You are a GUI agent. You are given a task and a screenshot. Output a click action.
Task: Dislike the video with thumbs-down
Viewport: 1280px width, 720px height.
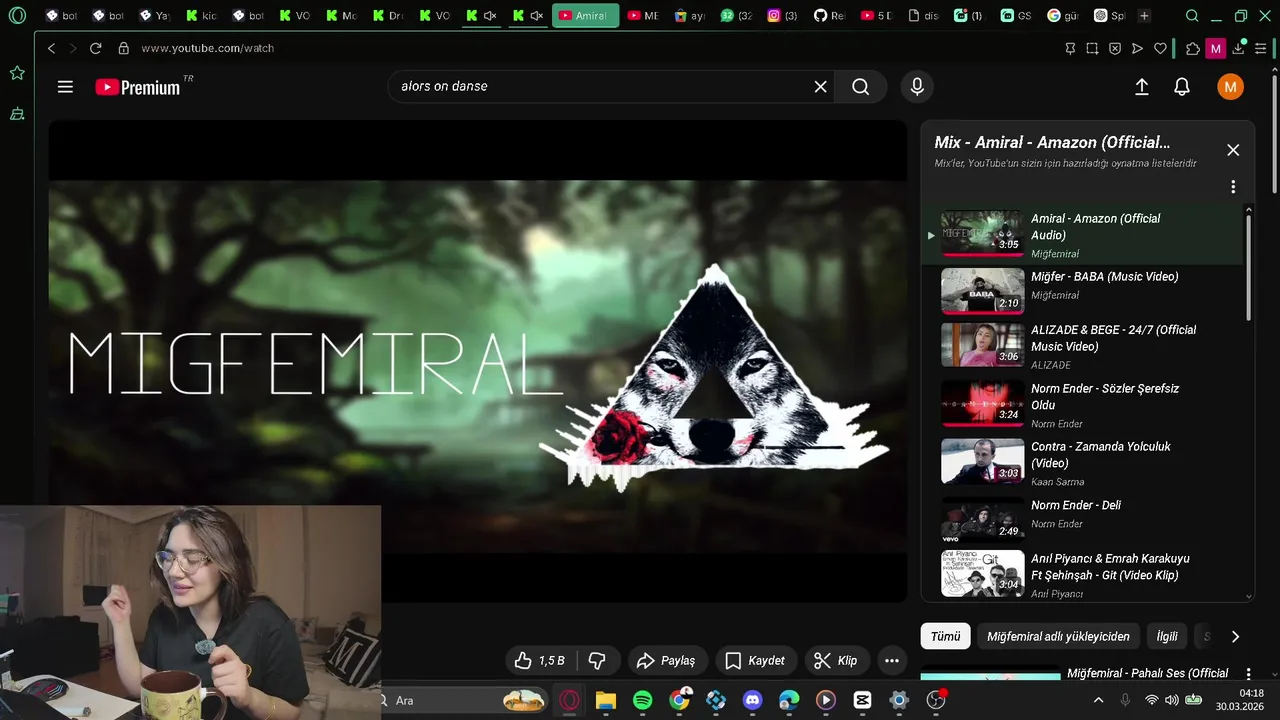(x=597, y=661)
